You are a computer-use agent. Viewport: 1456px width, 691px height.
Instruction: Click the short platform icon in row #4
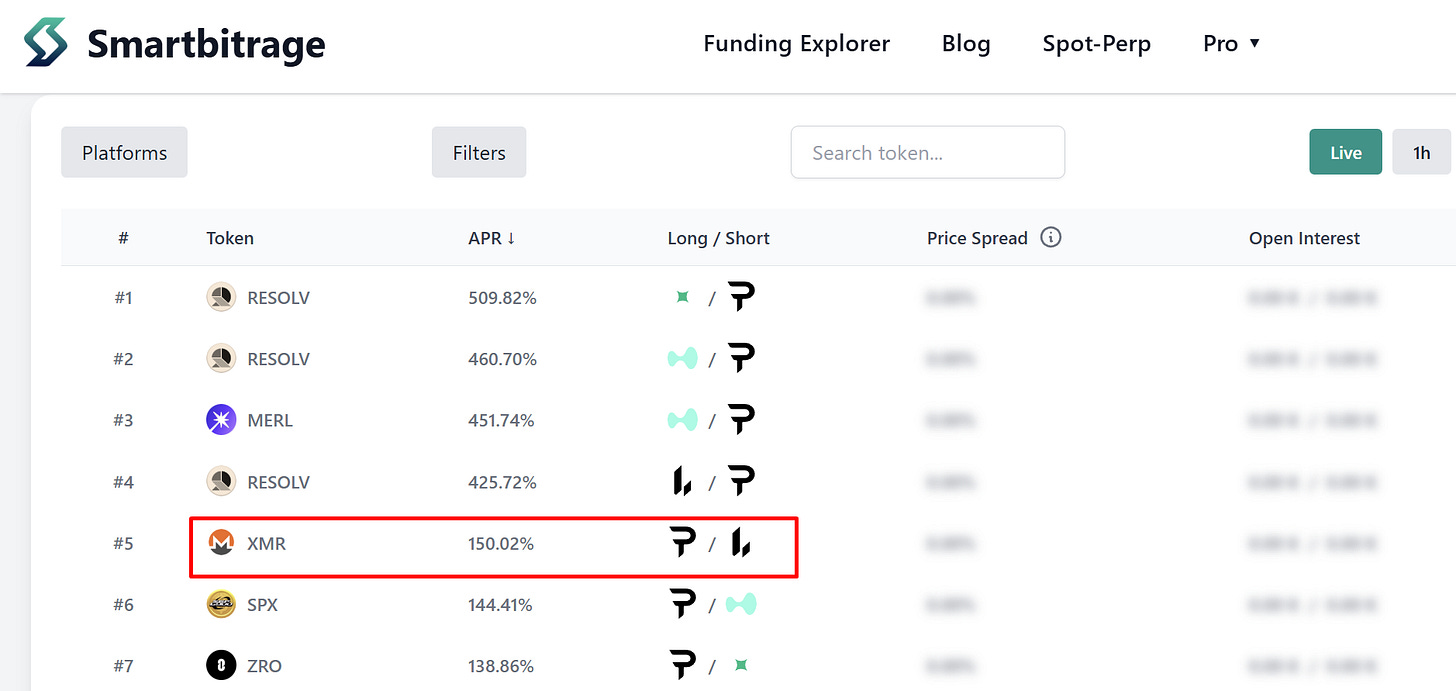tap(741, 481)
